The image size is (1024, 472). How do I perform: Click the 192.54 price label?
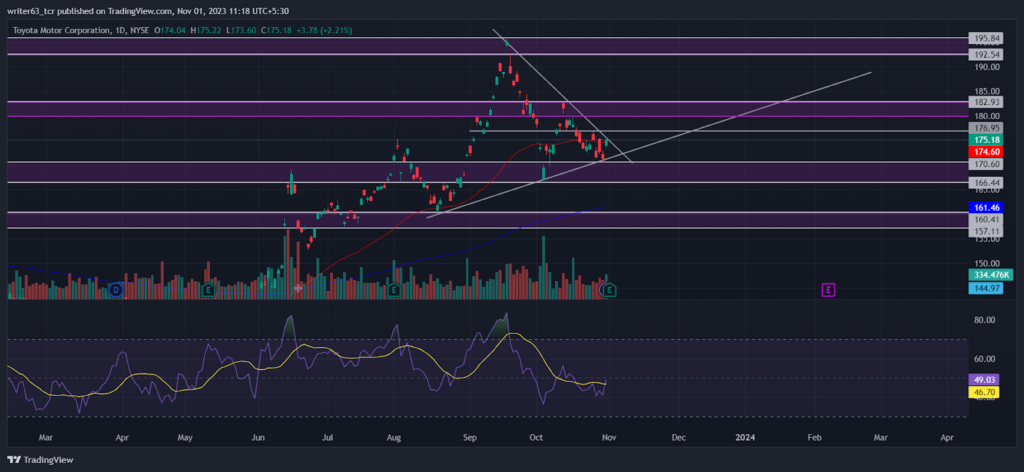click(x=986, y=54)
